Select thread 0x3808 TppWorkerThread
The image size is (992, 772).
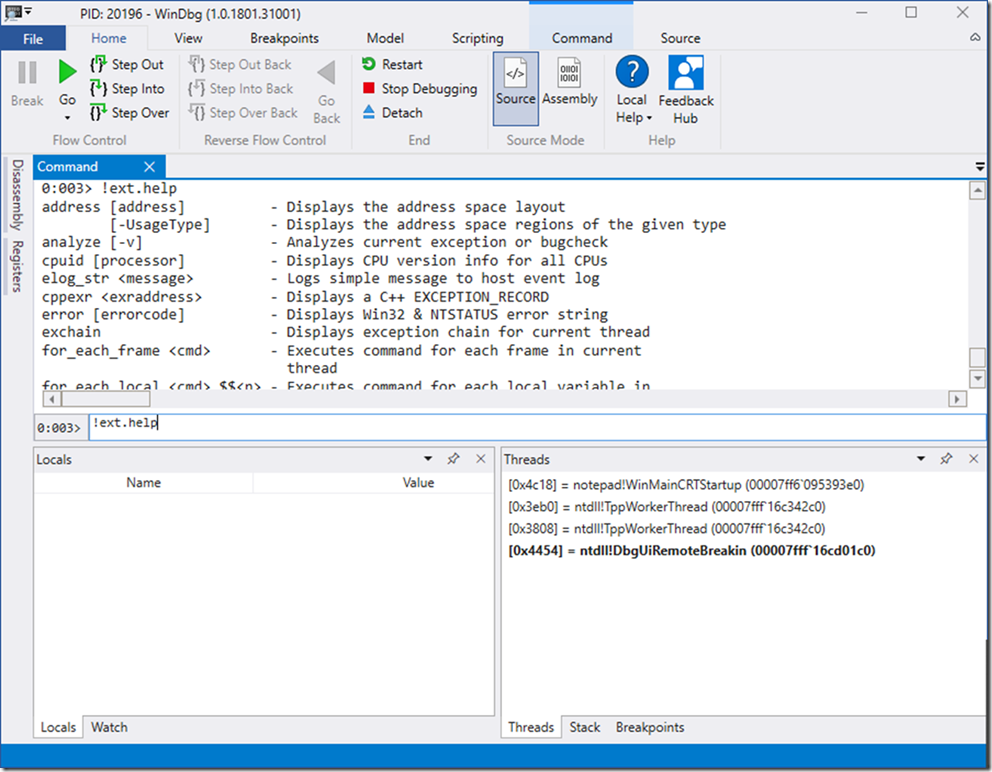[x=667, y=528]
